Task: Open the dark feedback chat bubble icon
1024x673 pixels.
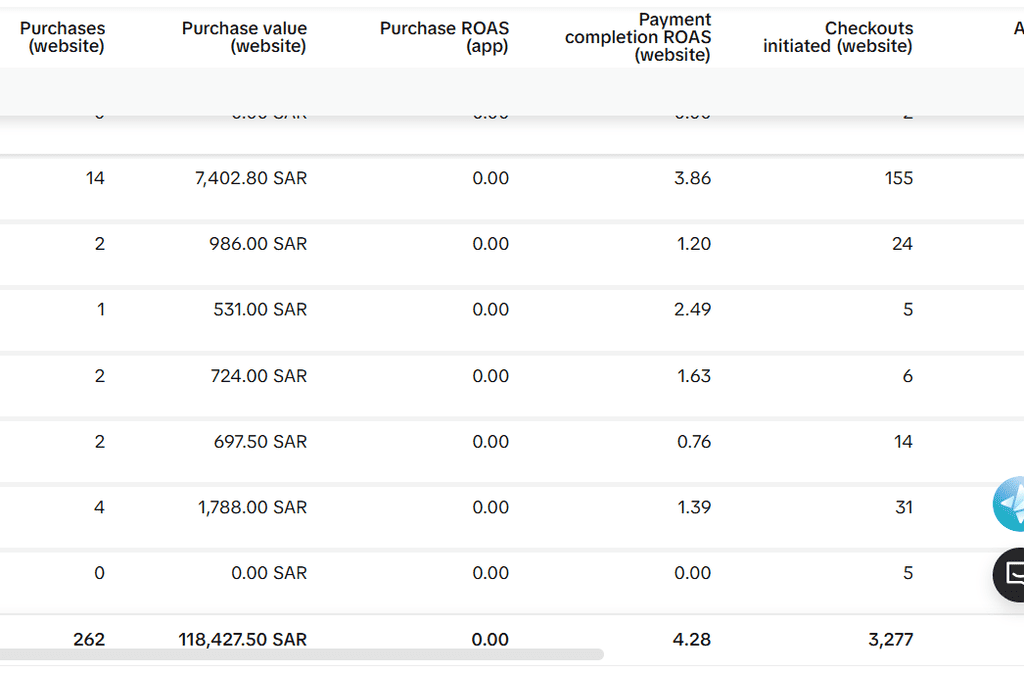Action: (1012, 574)
